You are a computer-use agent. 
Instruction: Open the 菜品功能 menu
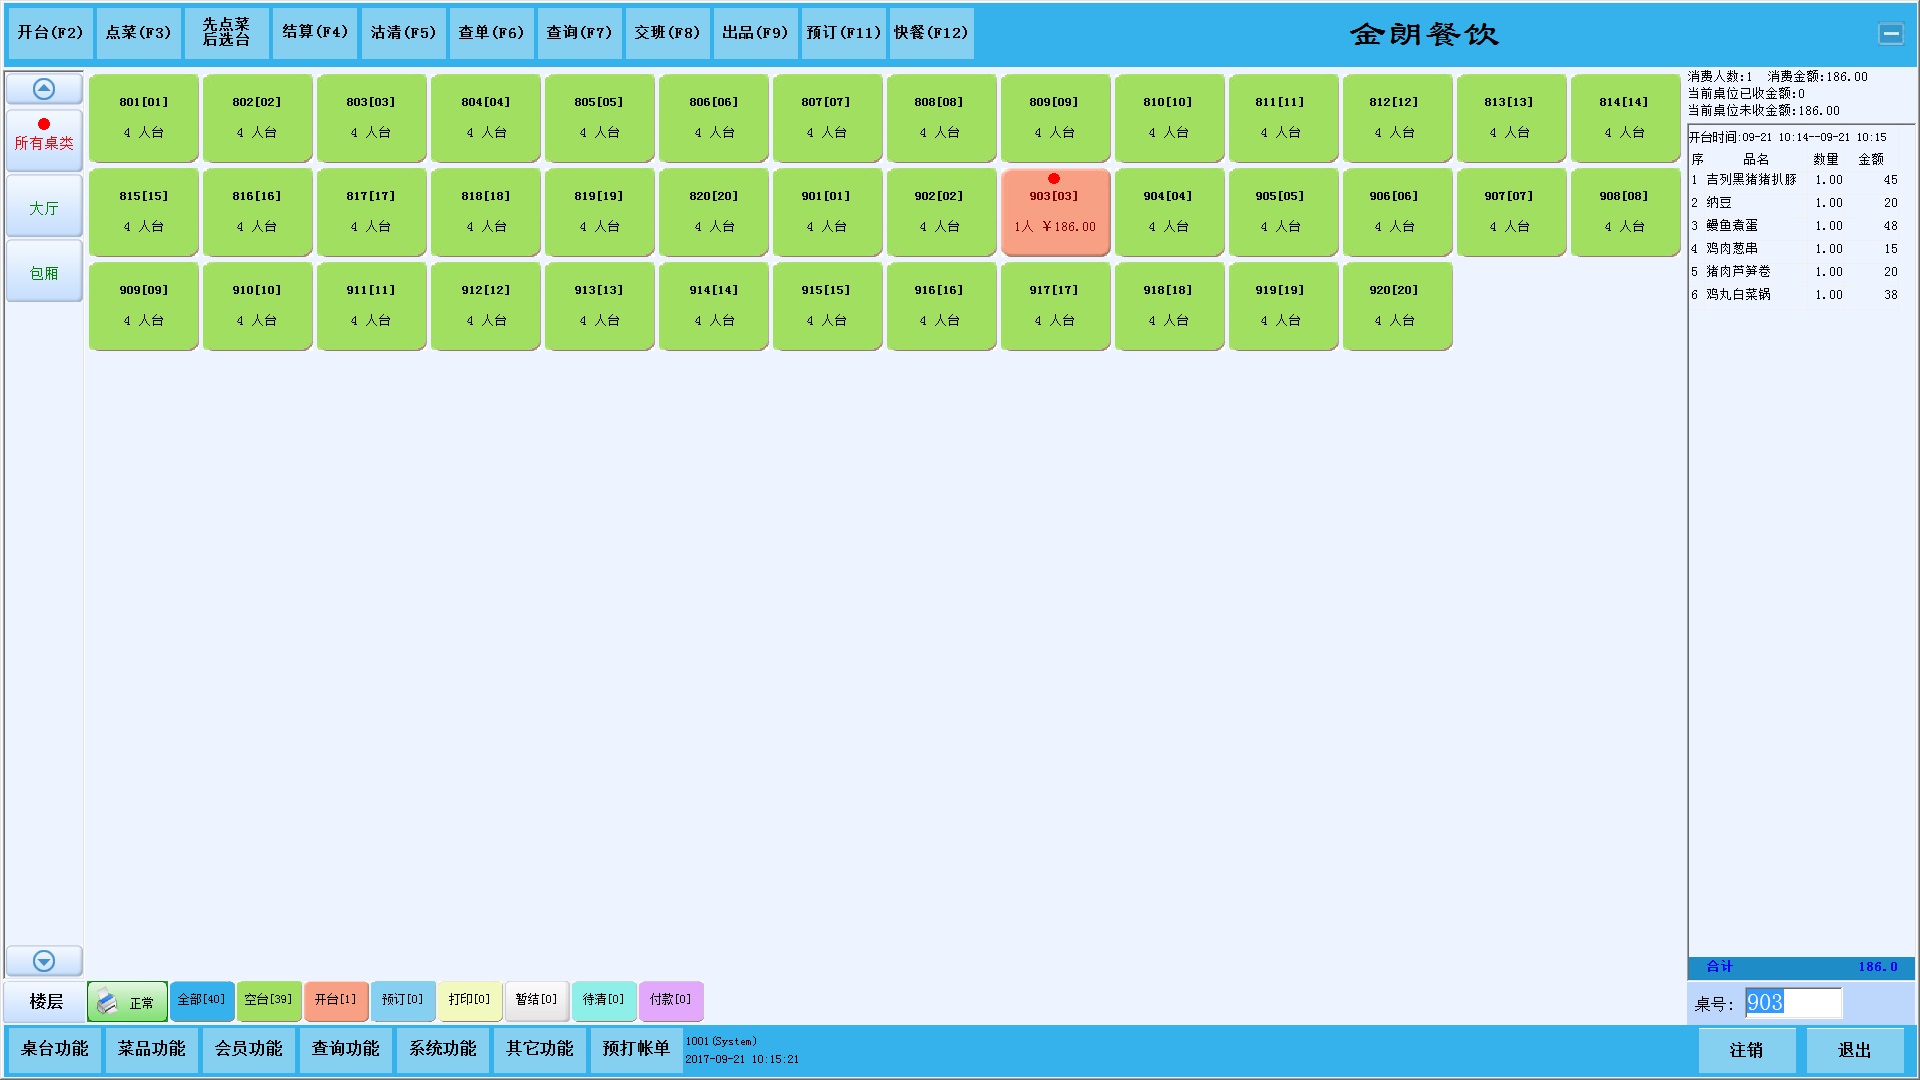coord(152,1049)
